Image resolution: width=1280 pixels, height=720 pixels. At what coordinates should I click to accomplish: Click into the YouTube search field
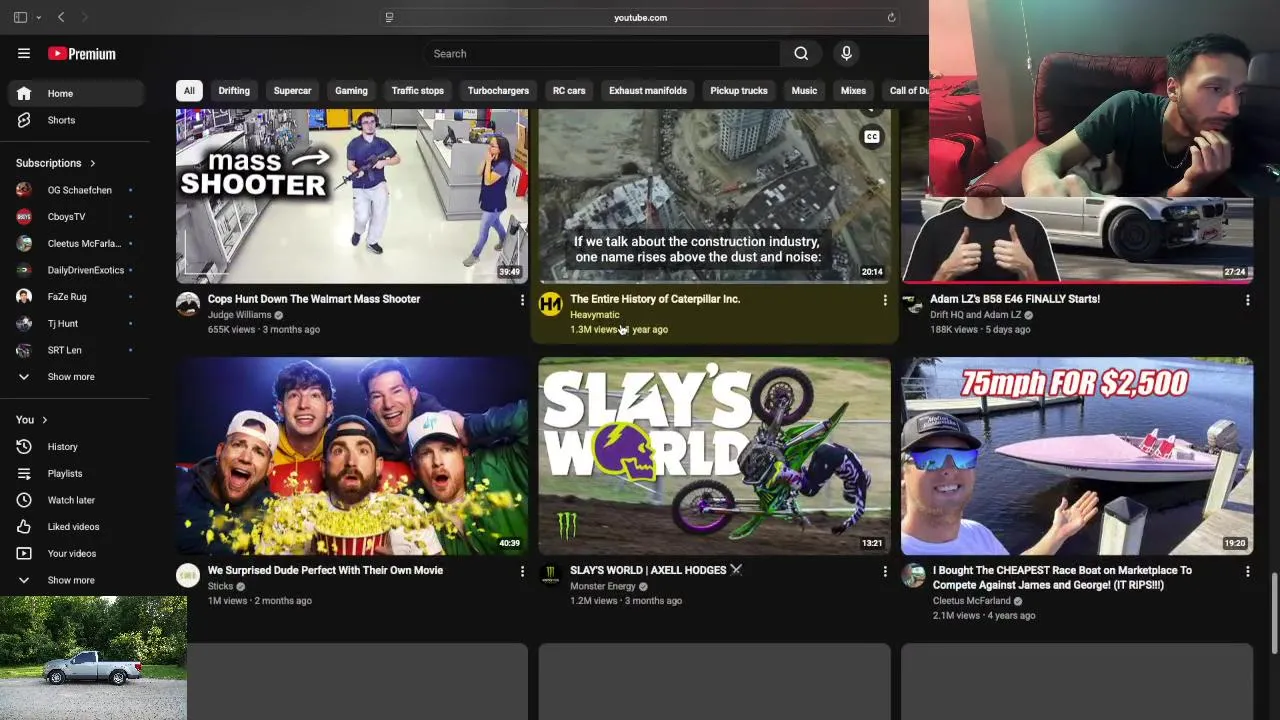pyautogui.click(x=602, y=54)
